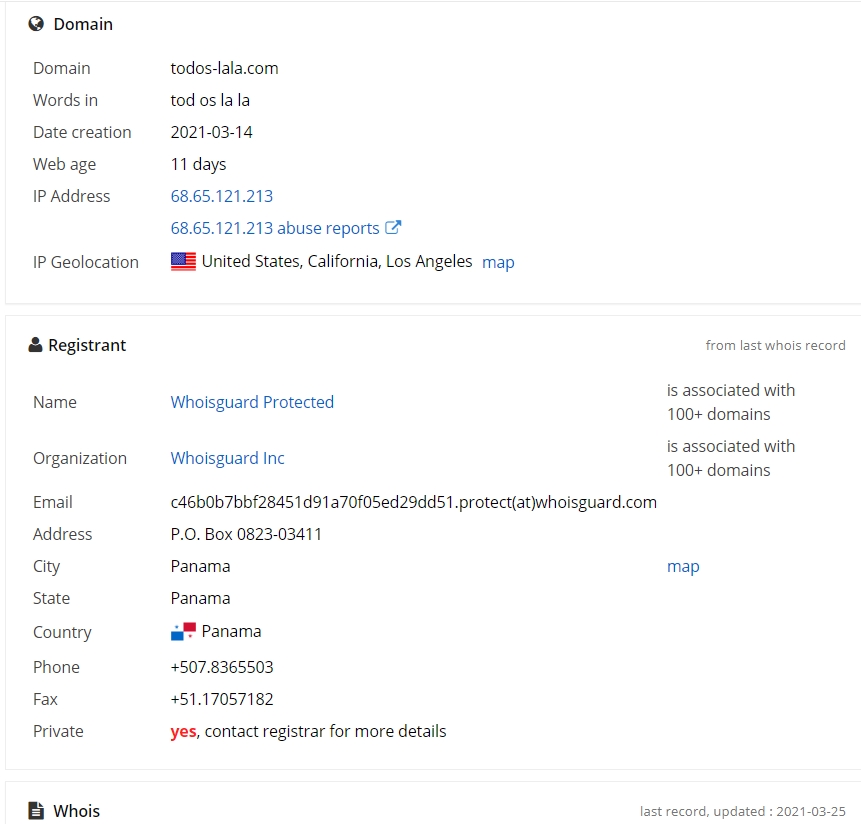Open map link next to Los Angeles

498,262
